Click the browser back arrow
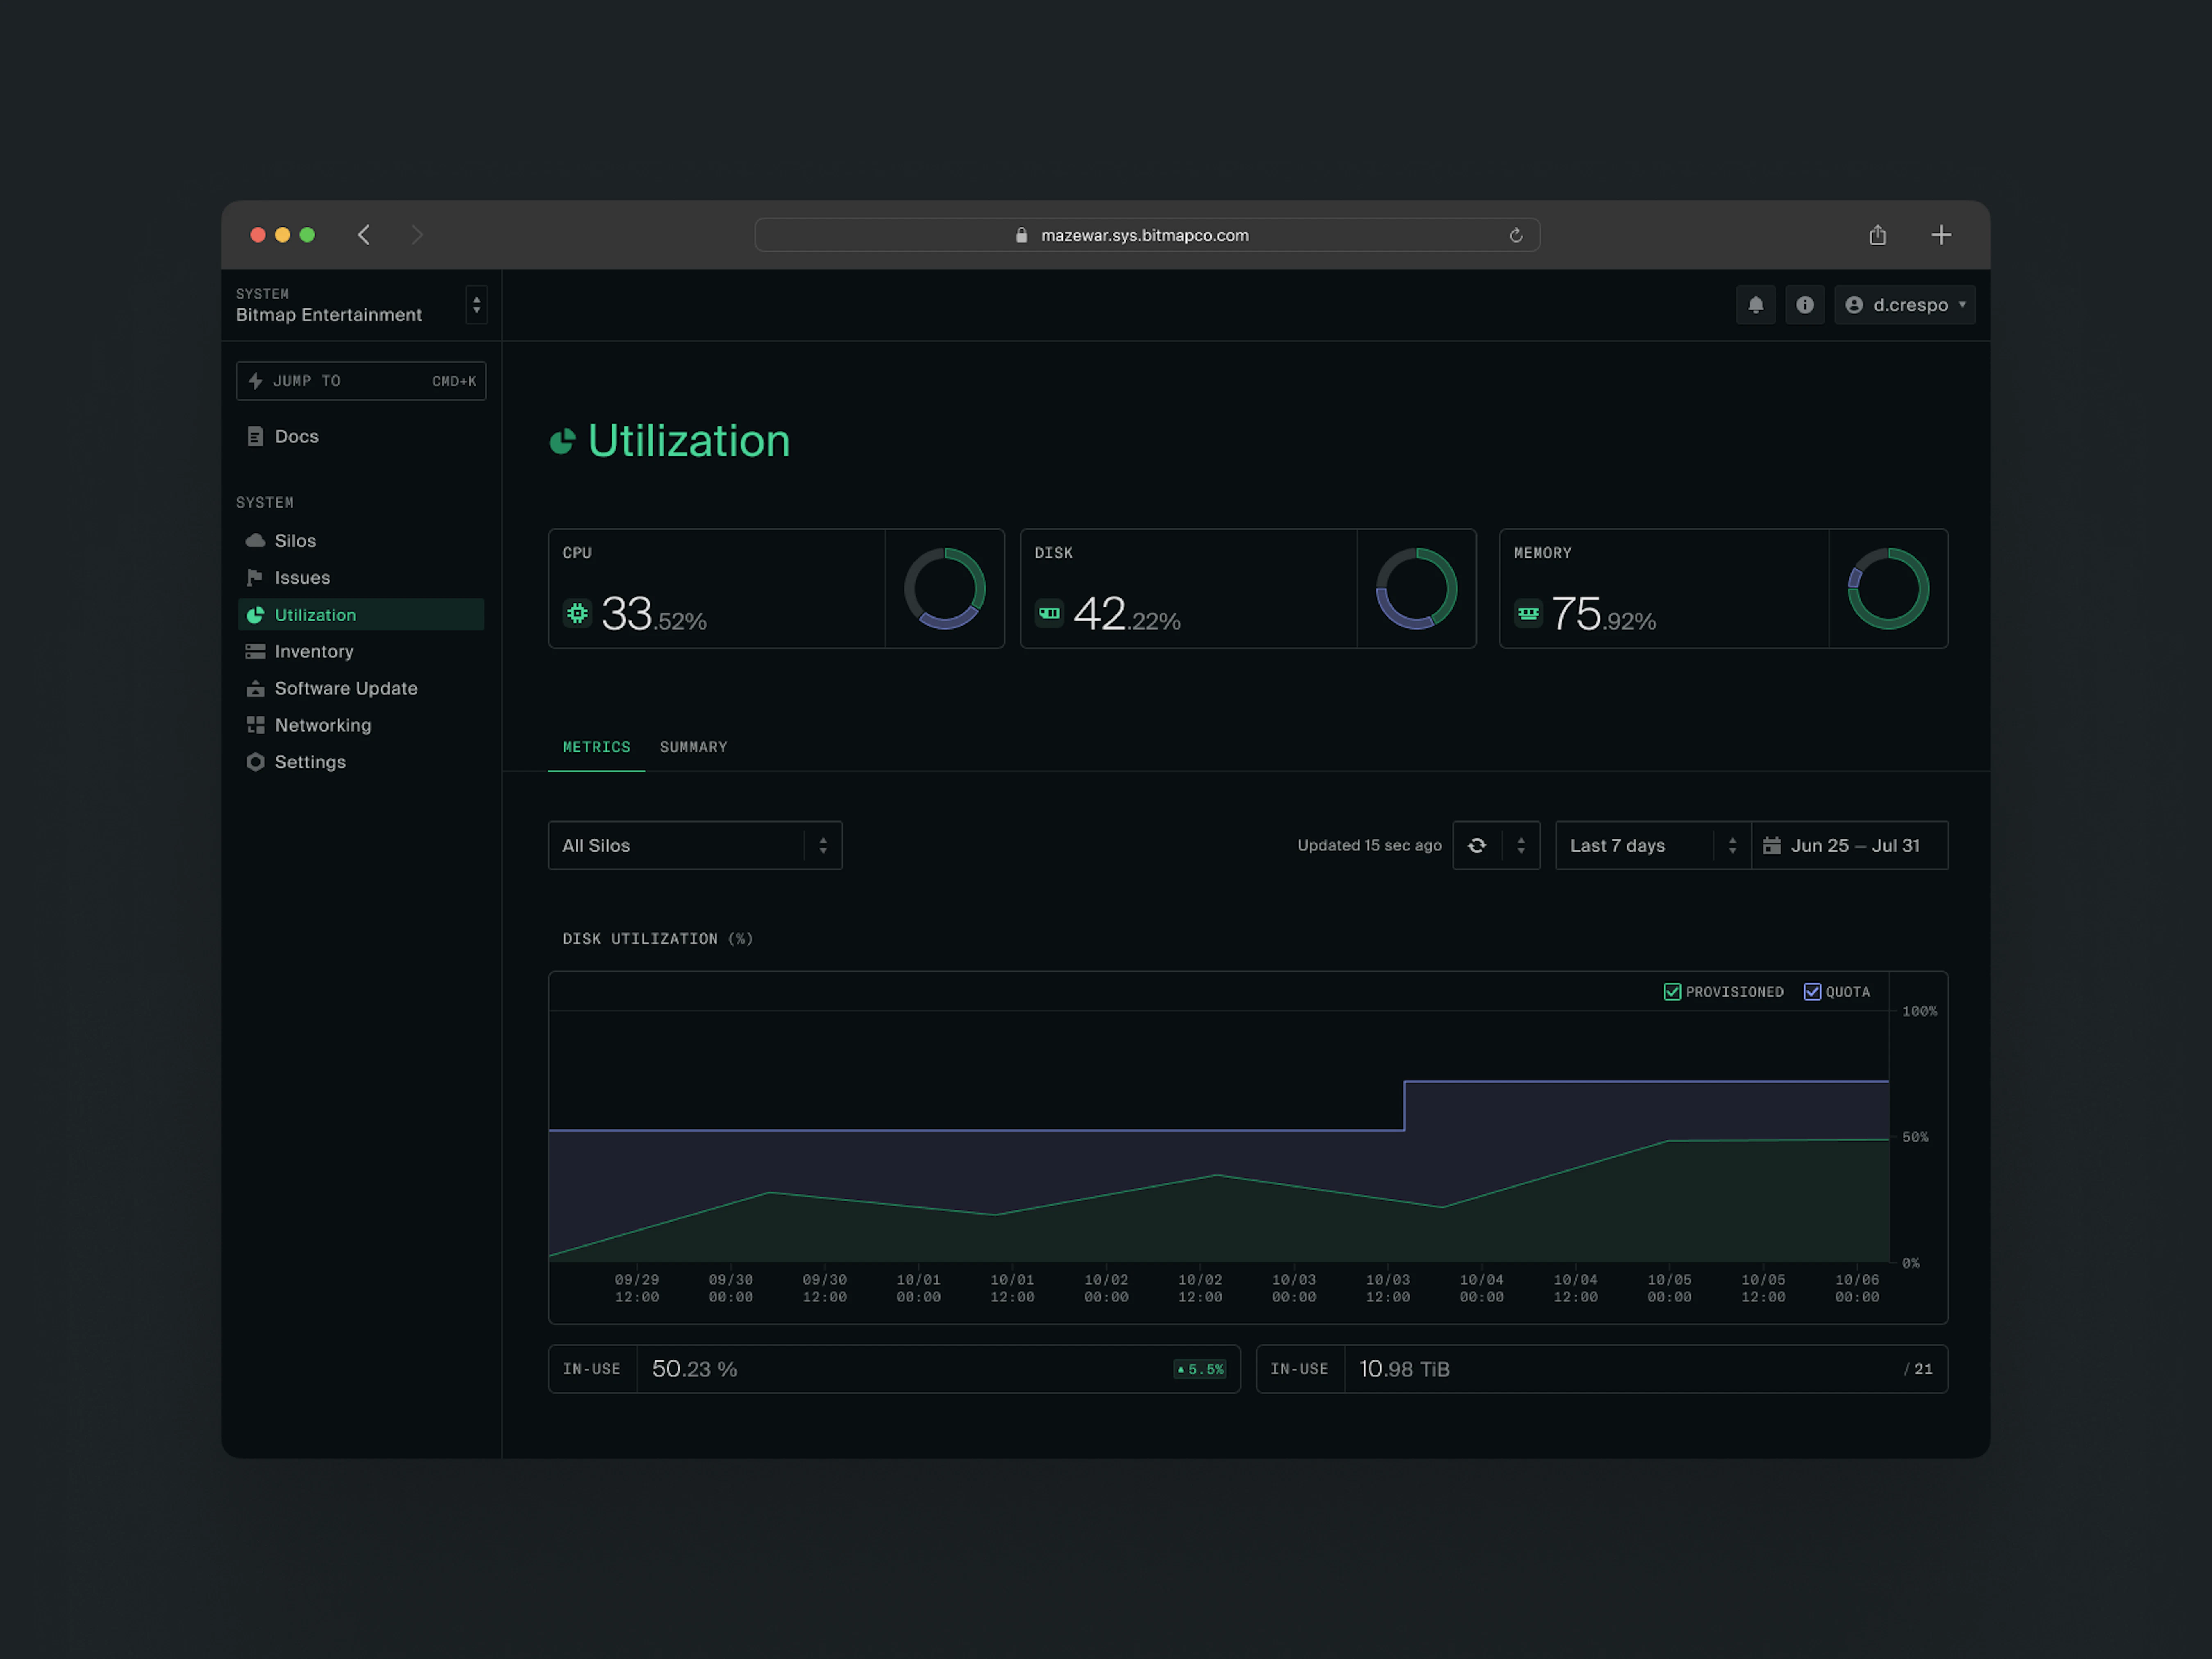The image size is (2212, 1659). [x=364, y=235]
